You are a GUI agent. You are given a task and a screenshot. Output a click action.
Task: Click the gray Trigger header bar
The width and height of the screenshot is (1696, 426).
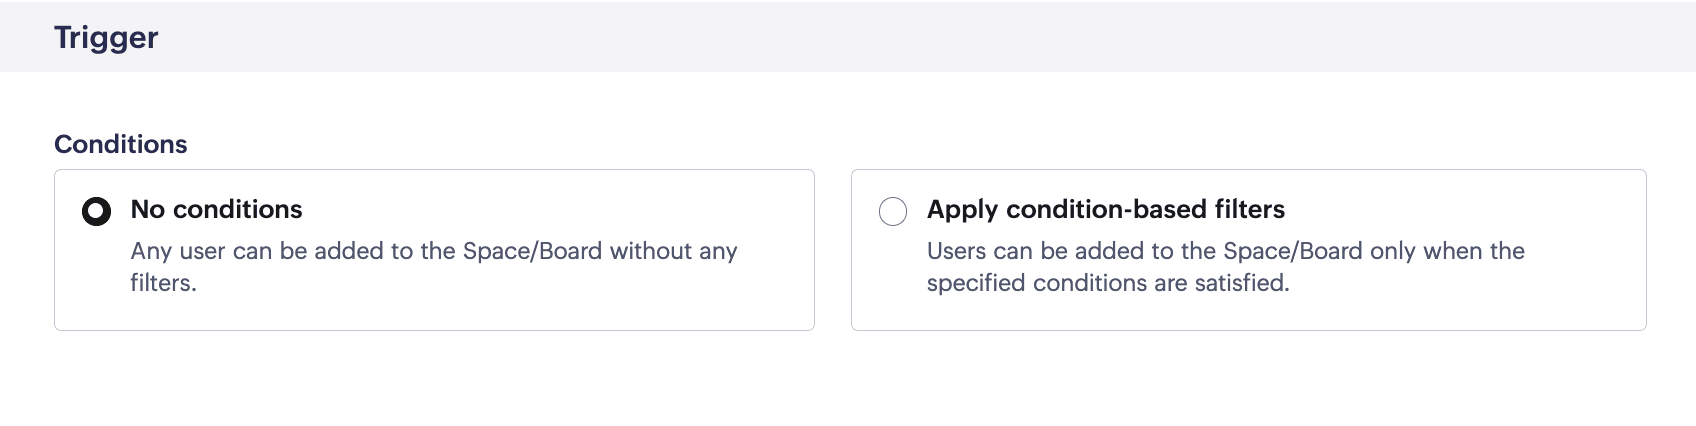click(900, 37)
